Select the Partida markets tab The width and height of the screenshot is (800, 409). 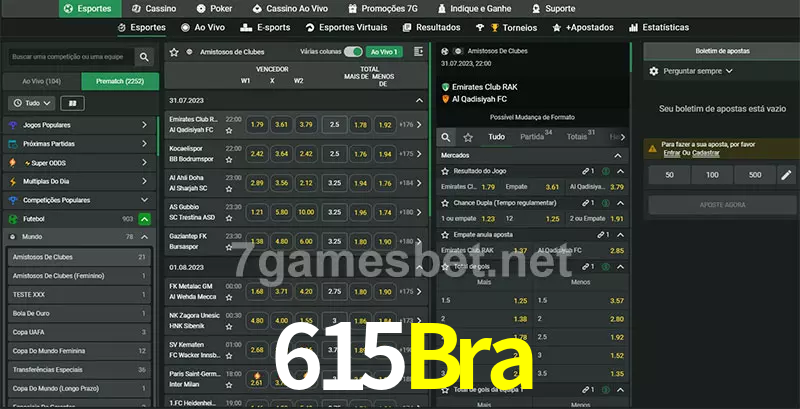coord(536,136)
